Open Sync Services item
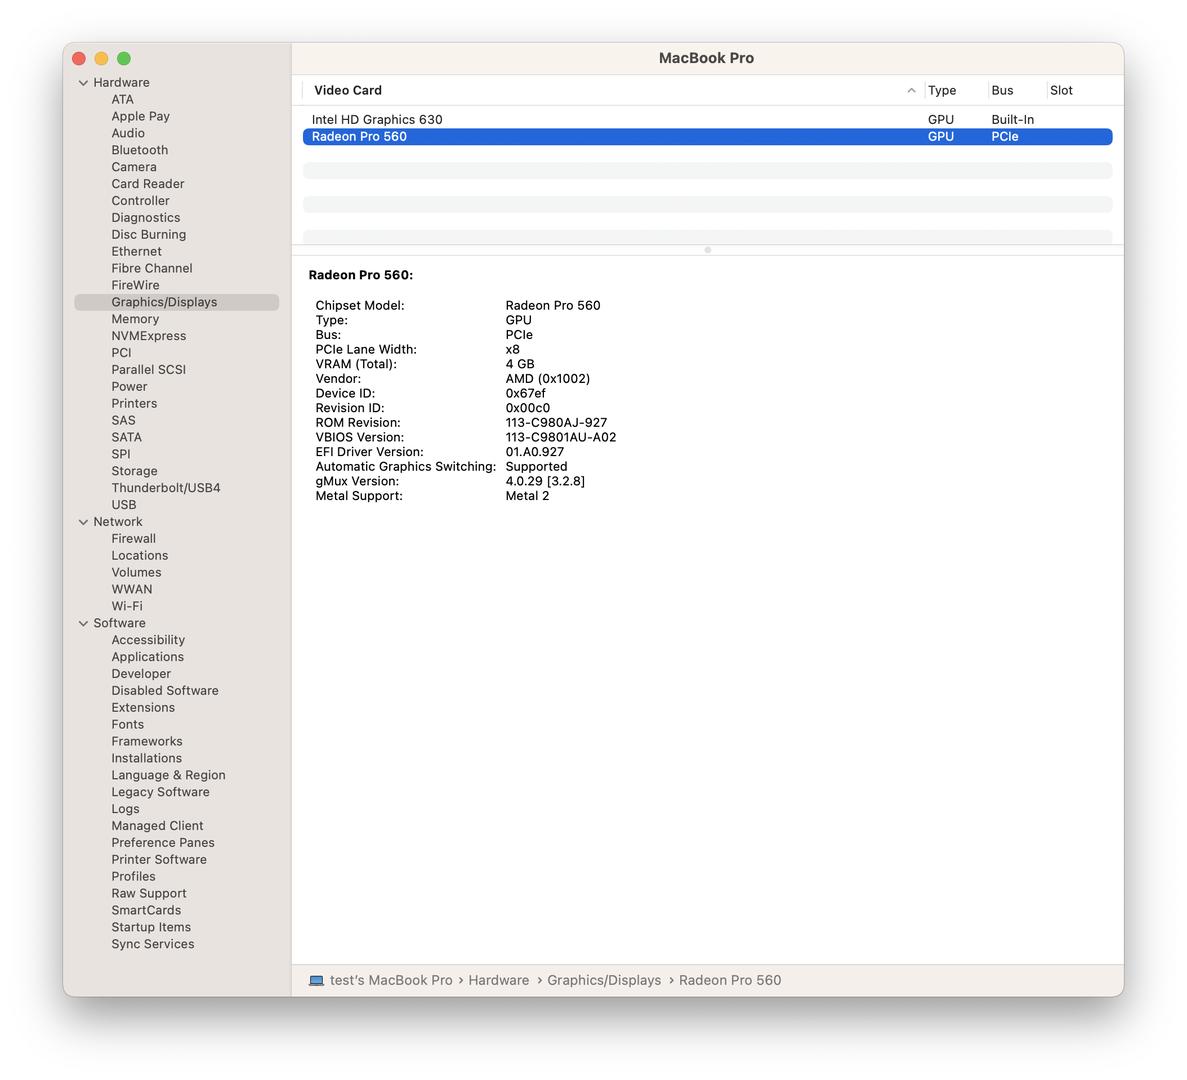 pyautogui.click(x=152, y=945)
